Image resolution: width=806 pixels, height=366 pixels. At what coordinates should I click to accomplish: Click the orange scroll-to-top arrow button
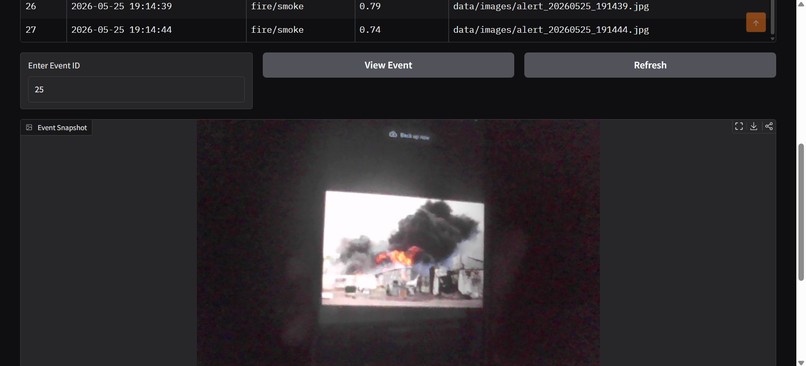(x=756, y=23)
